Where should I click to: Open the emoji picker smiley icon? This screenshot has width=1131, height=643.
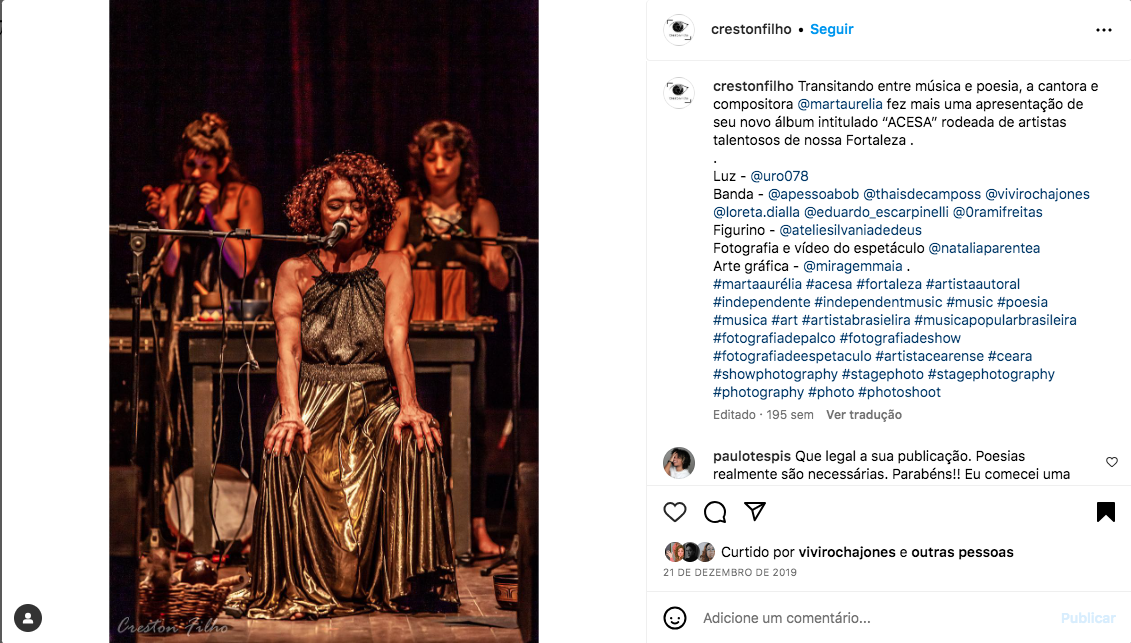(675, 618)
